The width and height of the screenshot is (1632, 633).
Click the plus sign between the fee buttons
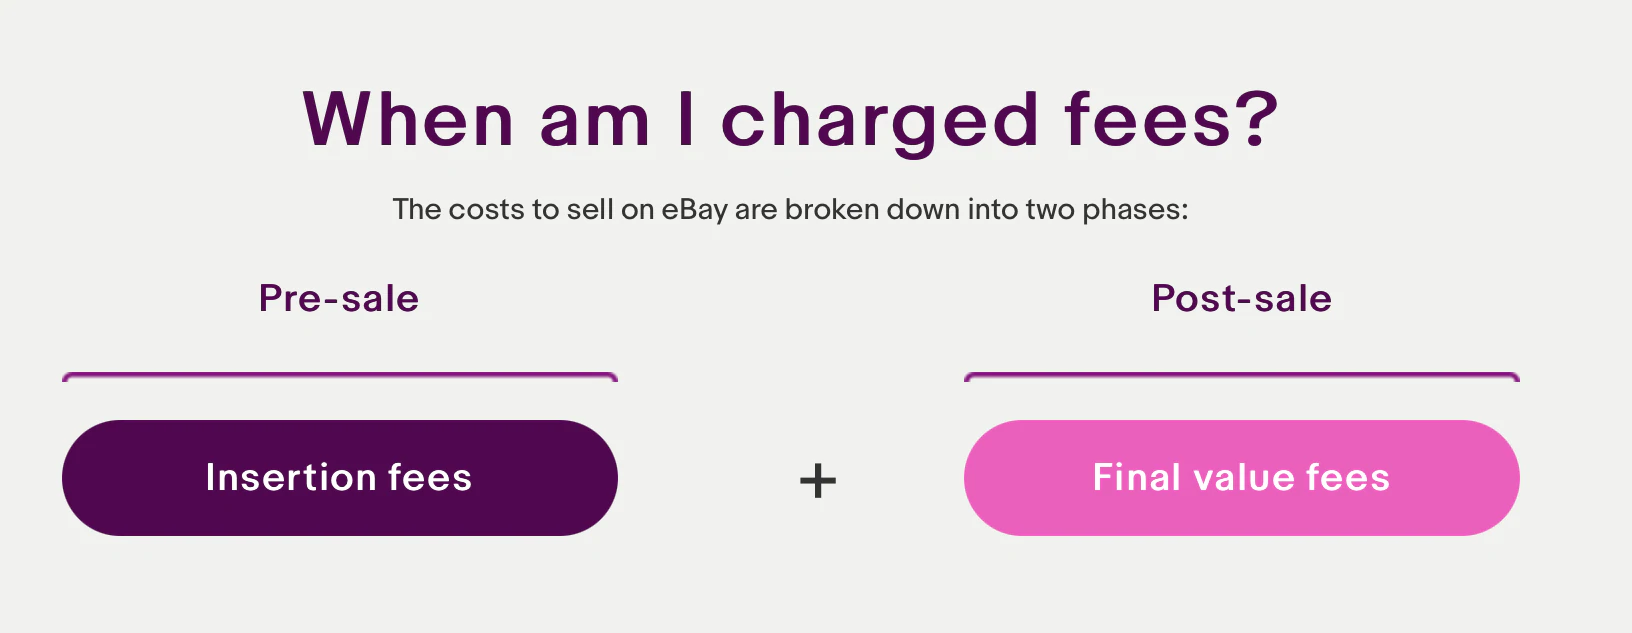tap(818, 481)
